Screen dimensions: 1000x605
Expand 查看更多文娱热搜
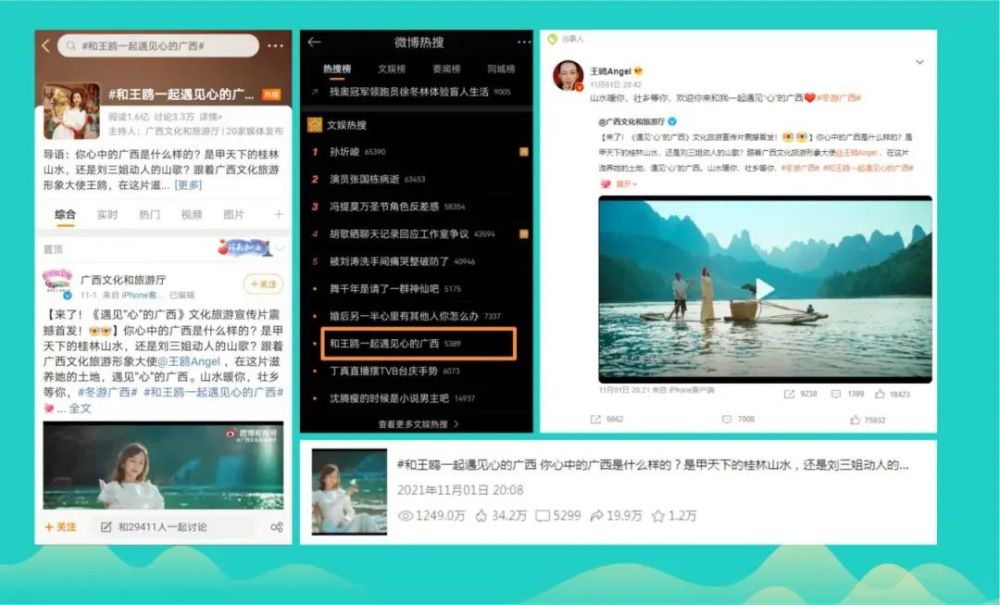point(418,424)
